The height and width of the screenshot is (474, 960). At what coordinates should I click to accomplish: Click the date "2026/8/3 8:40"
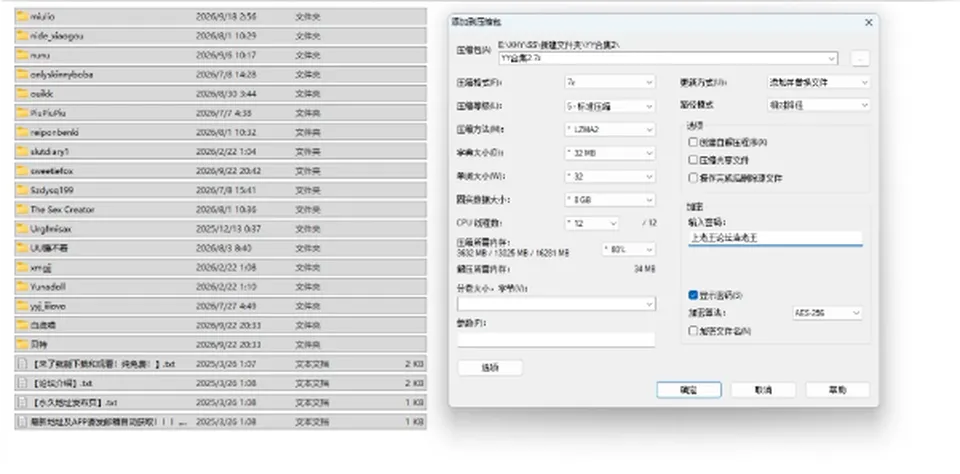223,248
